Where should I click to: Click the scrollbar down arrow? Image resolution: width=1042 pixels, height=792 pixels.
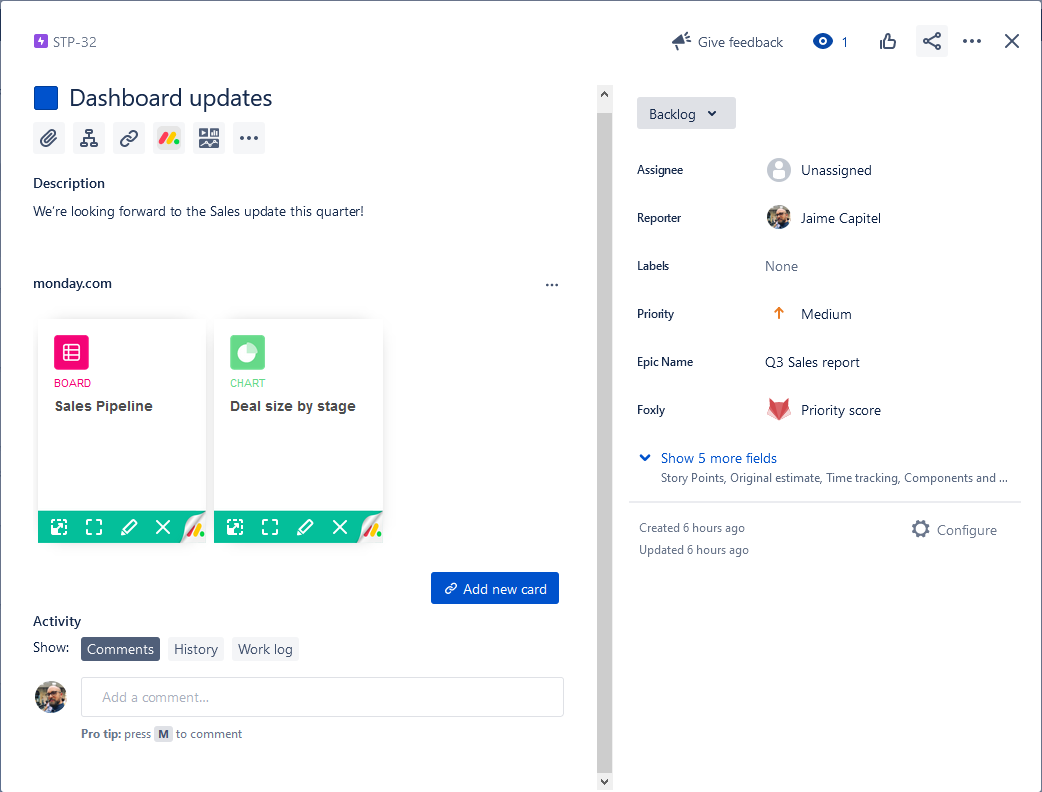pos(604,782)
